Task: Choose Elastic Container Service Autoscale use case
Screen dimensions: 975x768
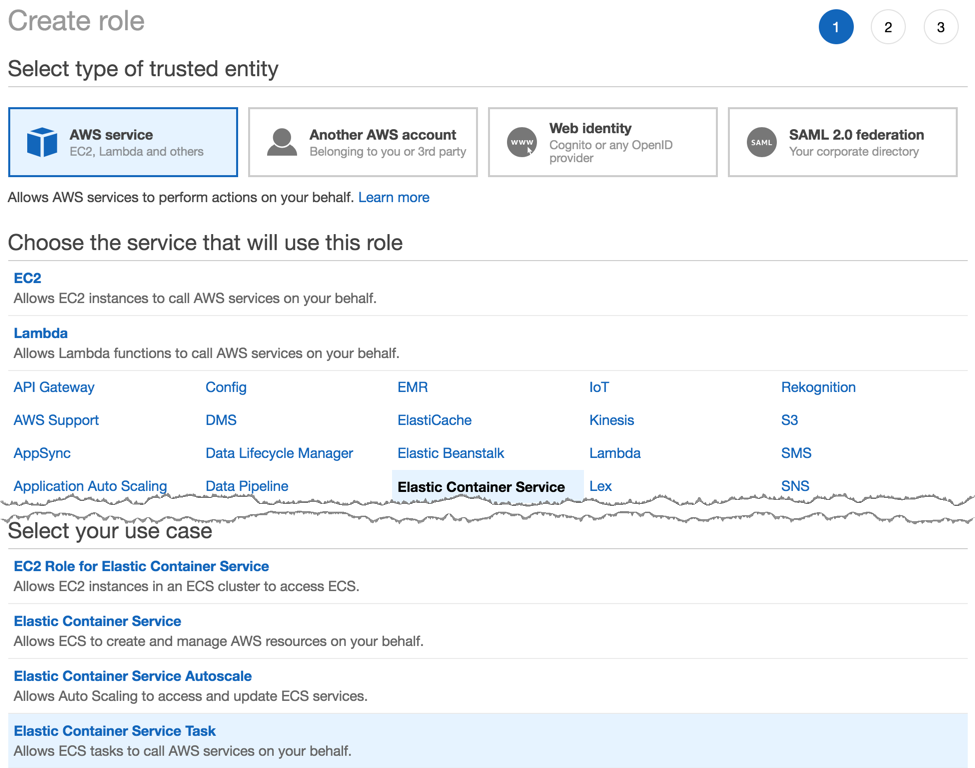Action: pyautogui.click(x=132, y=675)
